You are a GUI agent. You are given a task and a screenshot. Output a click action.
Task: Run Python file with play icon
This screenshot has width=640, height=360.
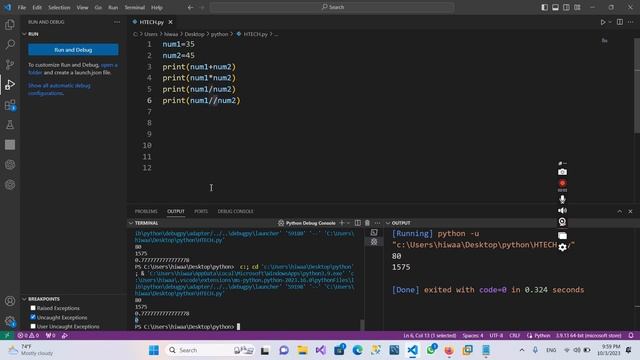click(x=603, y=22)
